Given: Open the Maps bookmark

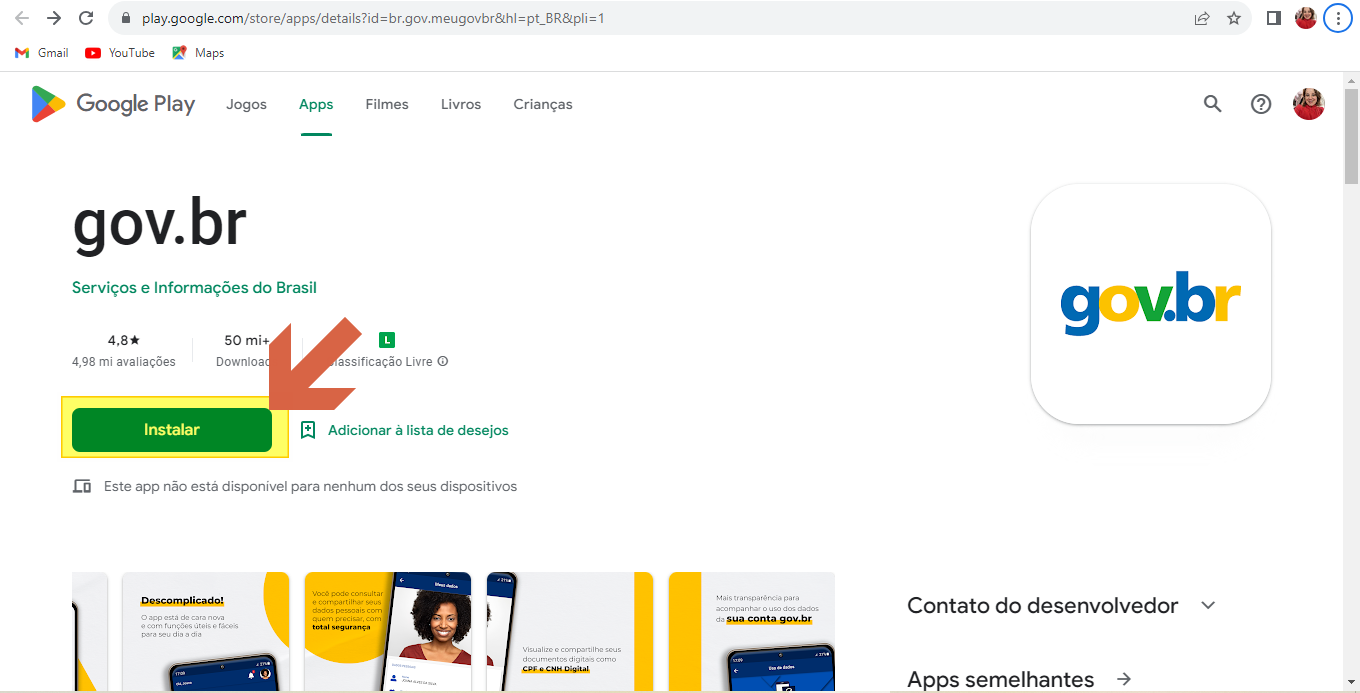Looking at the screenshot, I should pos(198,53).
